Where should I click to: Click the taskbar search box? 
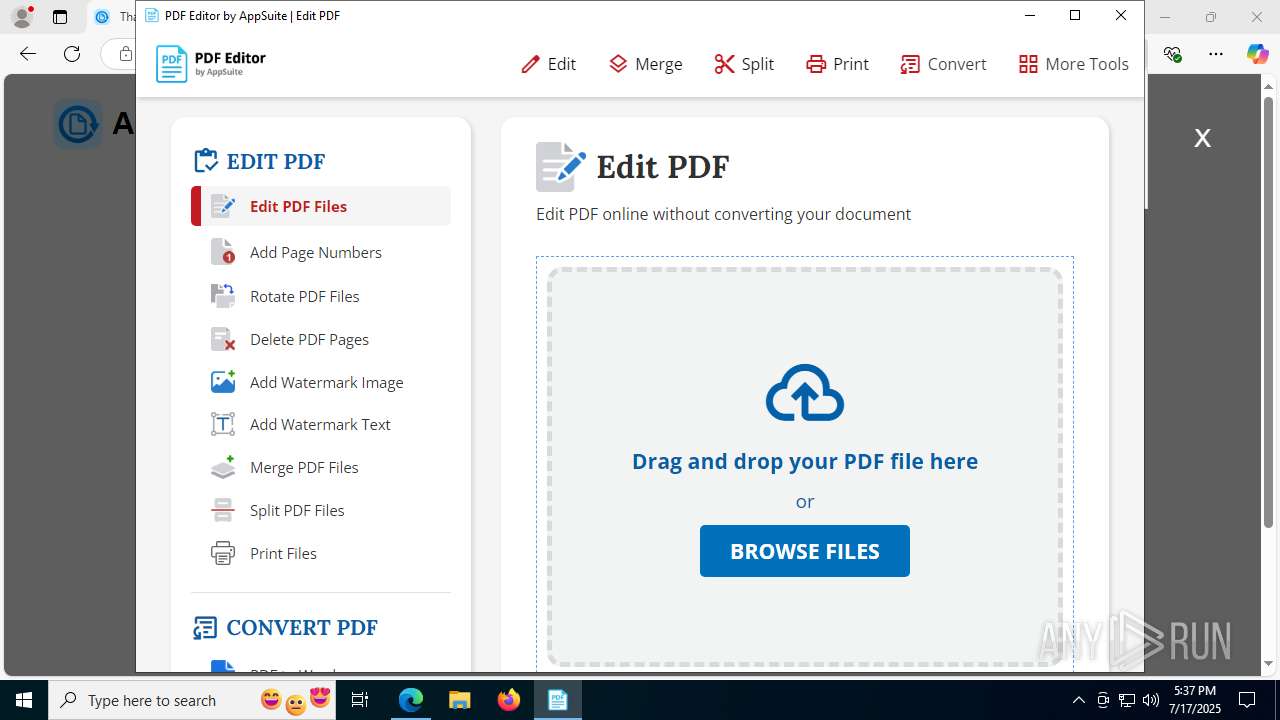(x=193, y=700)
